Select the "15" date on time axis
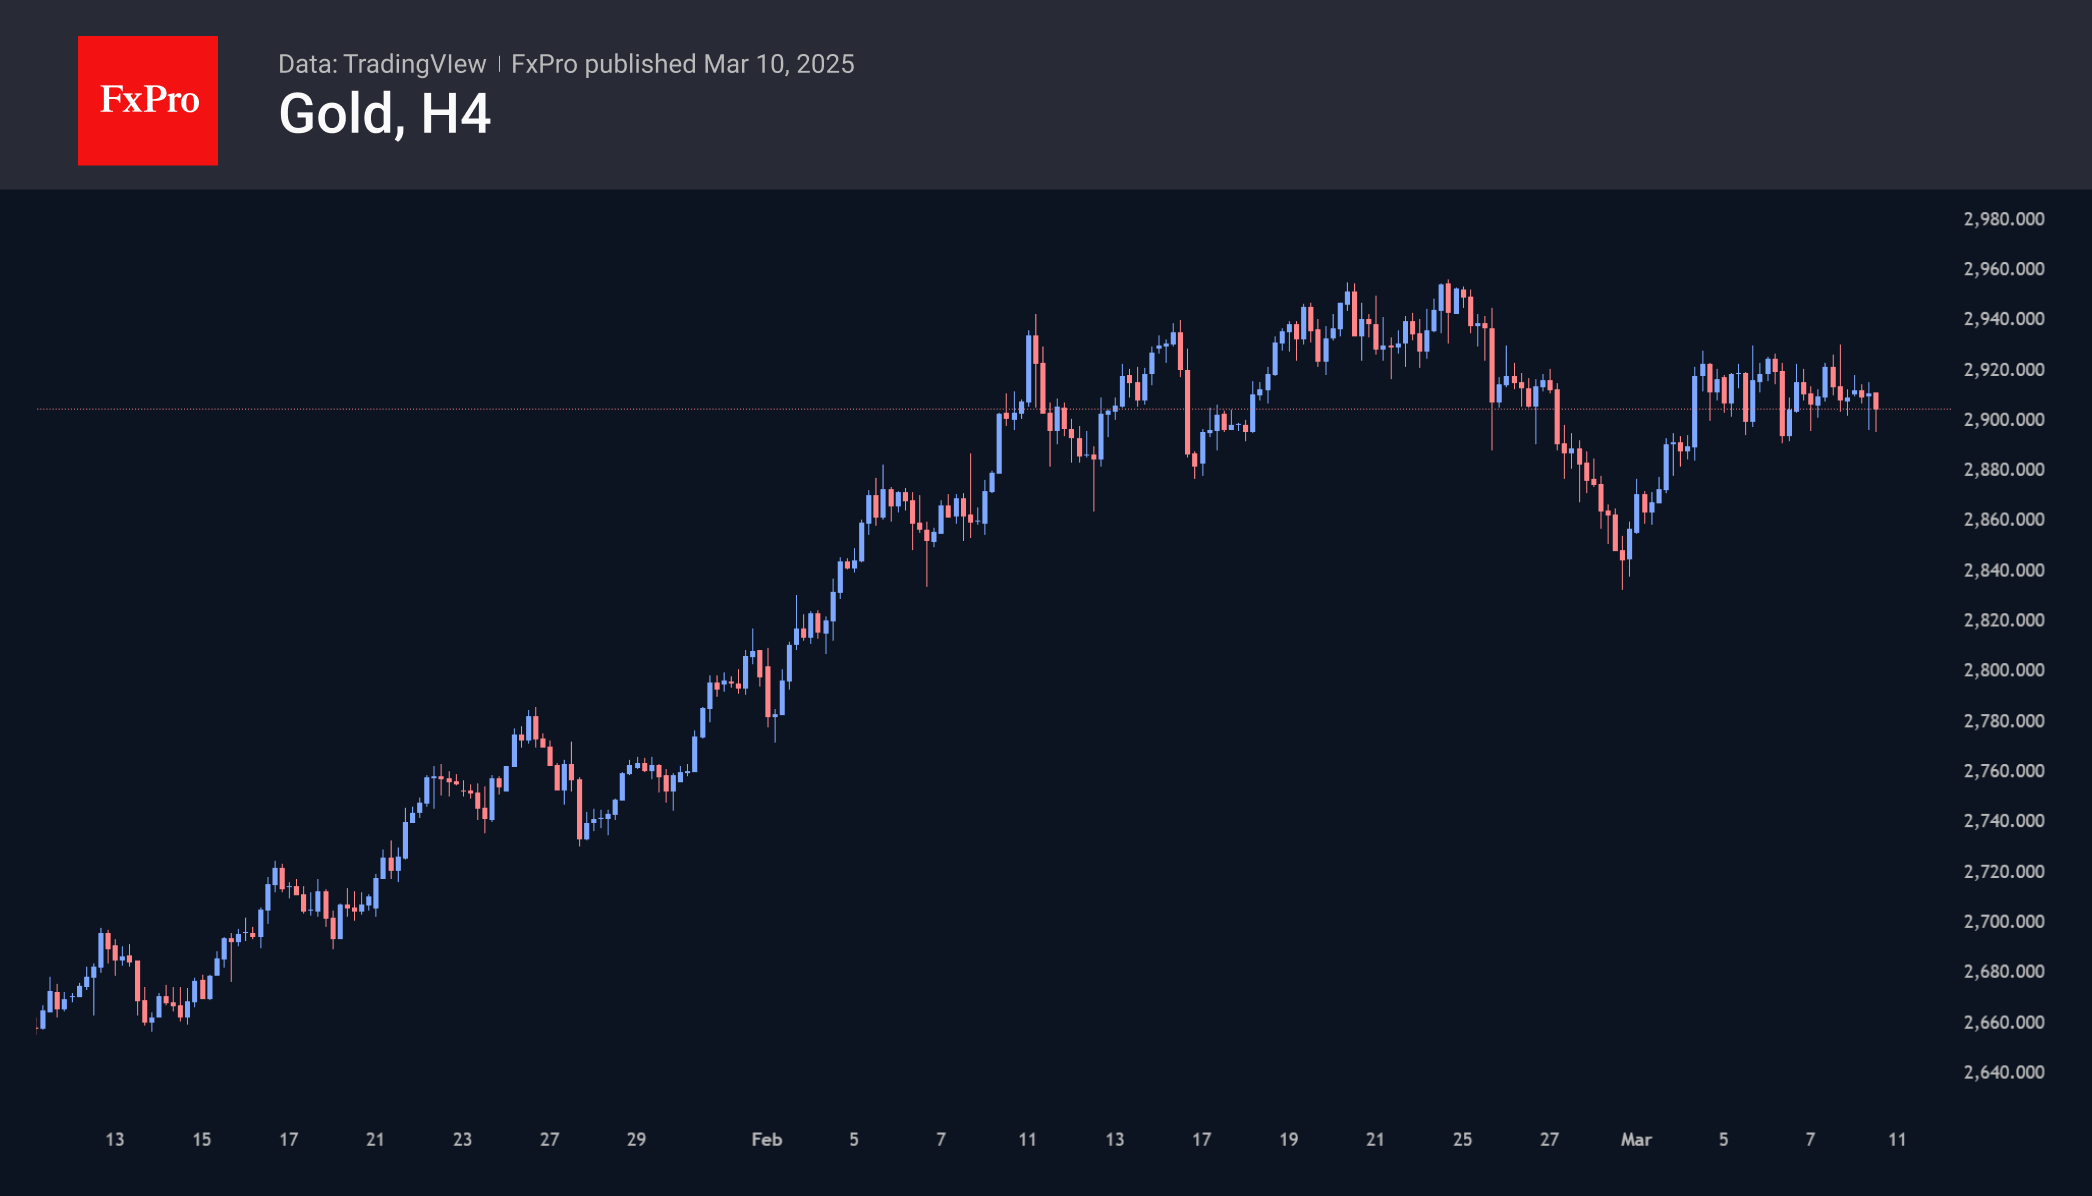The width and height of the screenshot is (2092, 1196). [x=202, y=1139]
